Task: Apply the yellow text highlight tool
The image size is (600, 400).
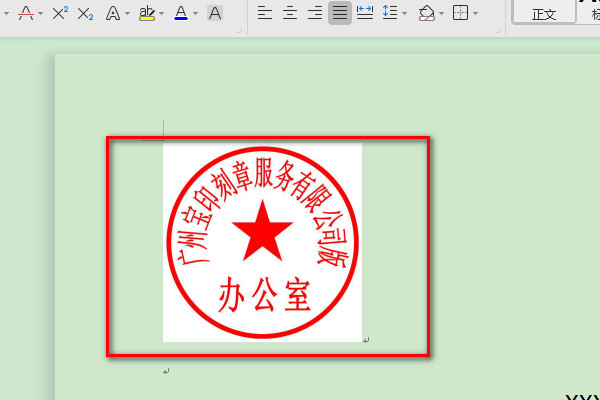Action: tap(147, 13)
